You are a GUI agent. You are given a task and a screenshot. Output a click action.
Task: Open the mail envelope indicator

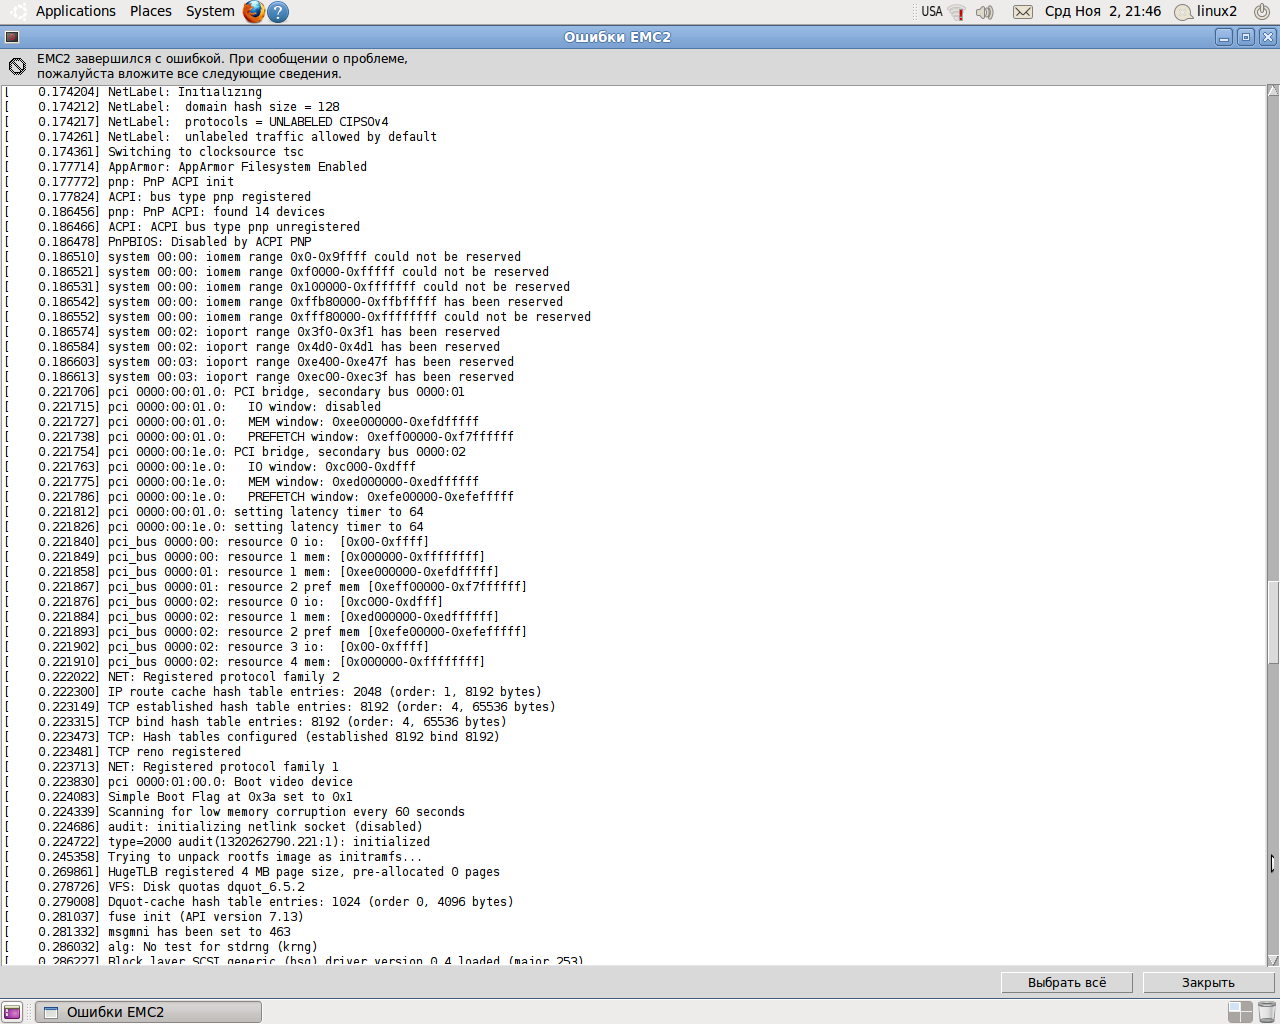(x=1023, y=12)
